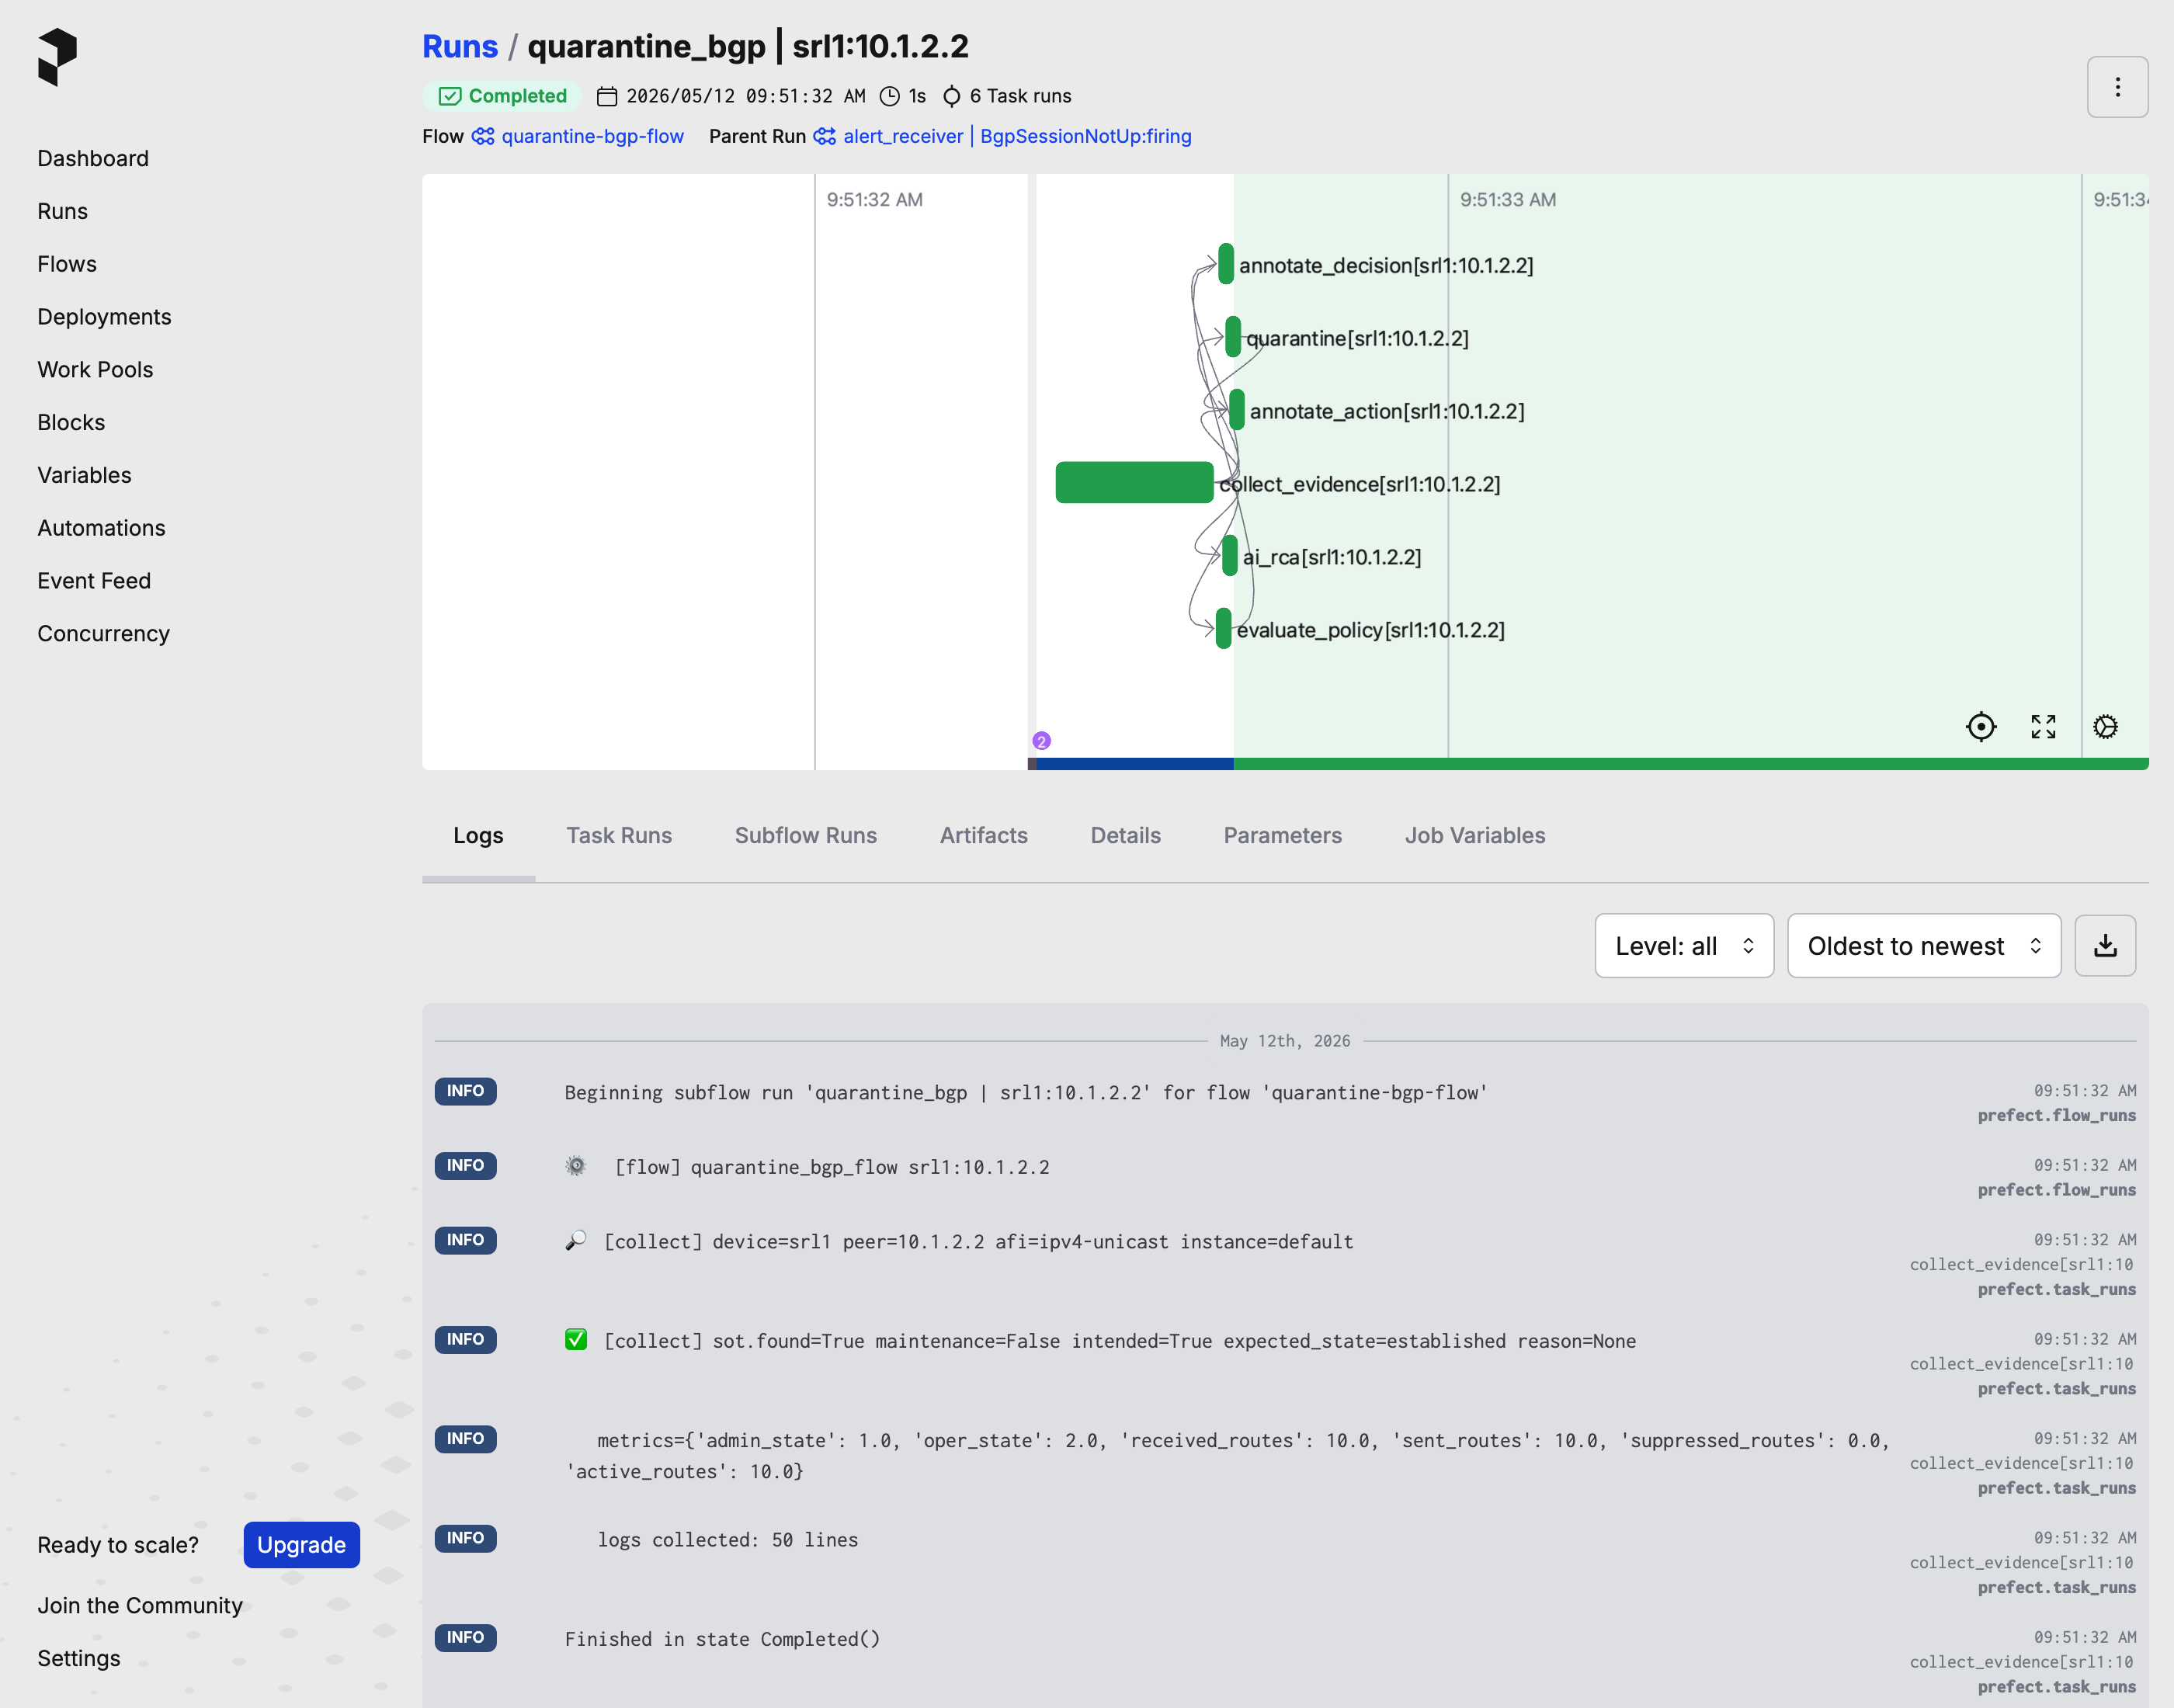Viewport: 2174px width, 1708px height.
Task: Select the annotate_action task node
Action: pos(1237,410)
